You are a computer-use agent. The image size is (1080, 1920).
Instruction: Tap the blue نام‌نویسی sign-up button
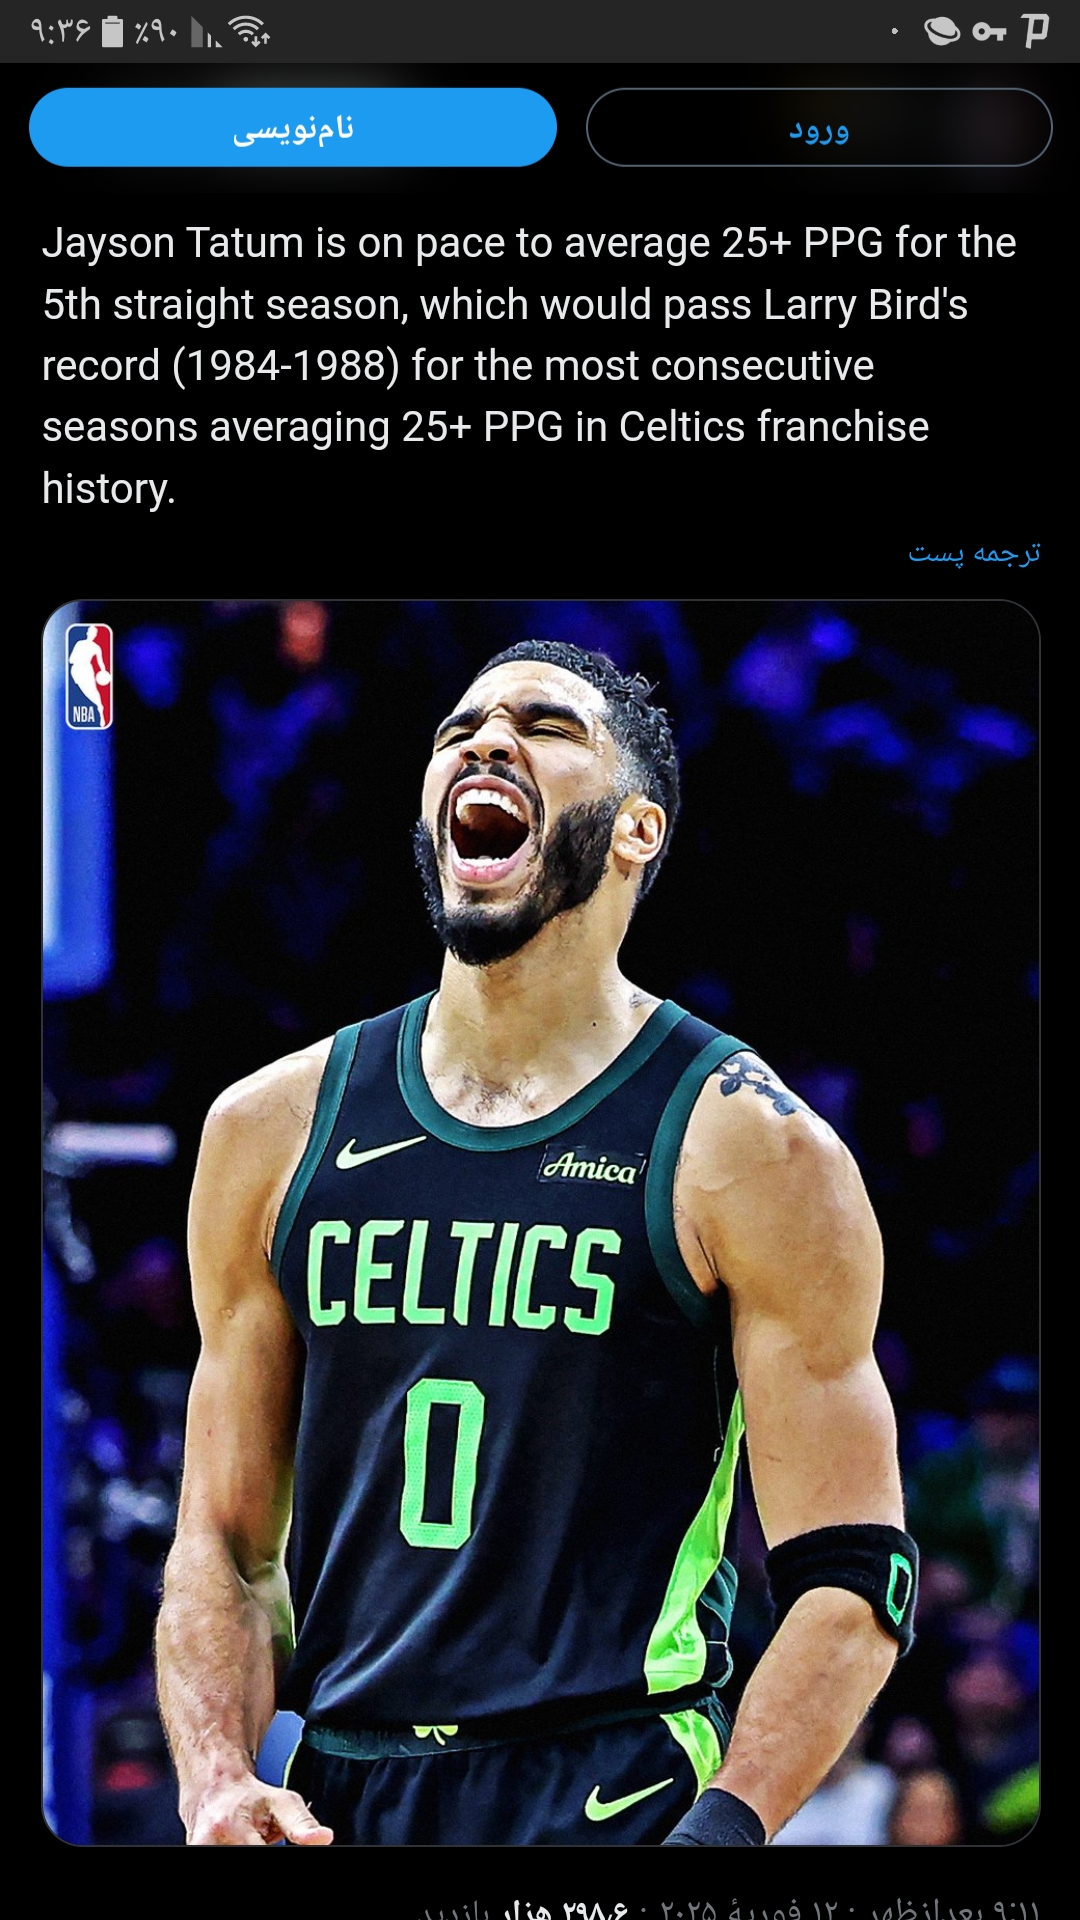point(293,127)
